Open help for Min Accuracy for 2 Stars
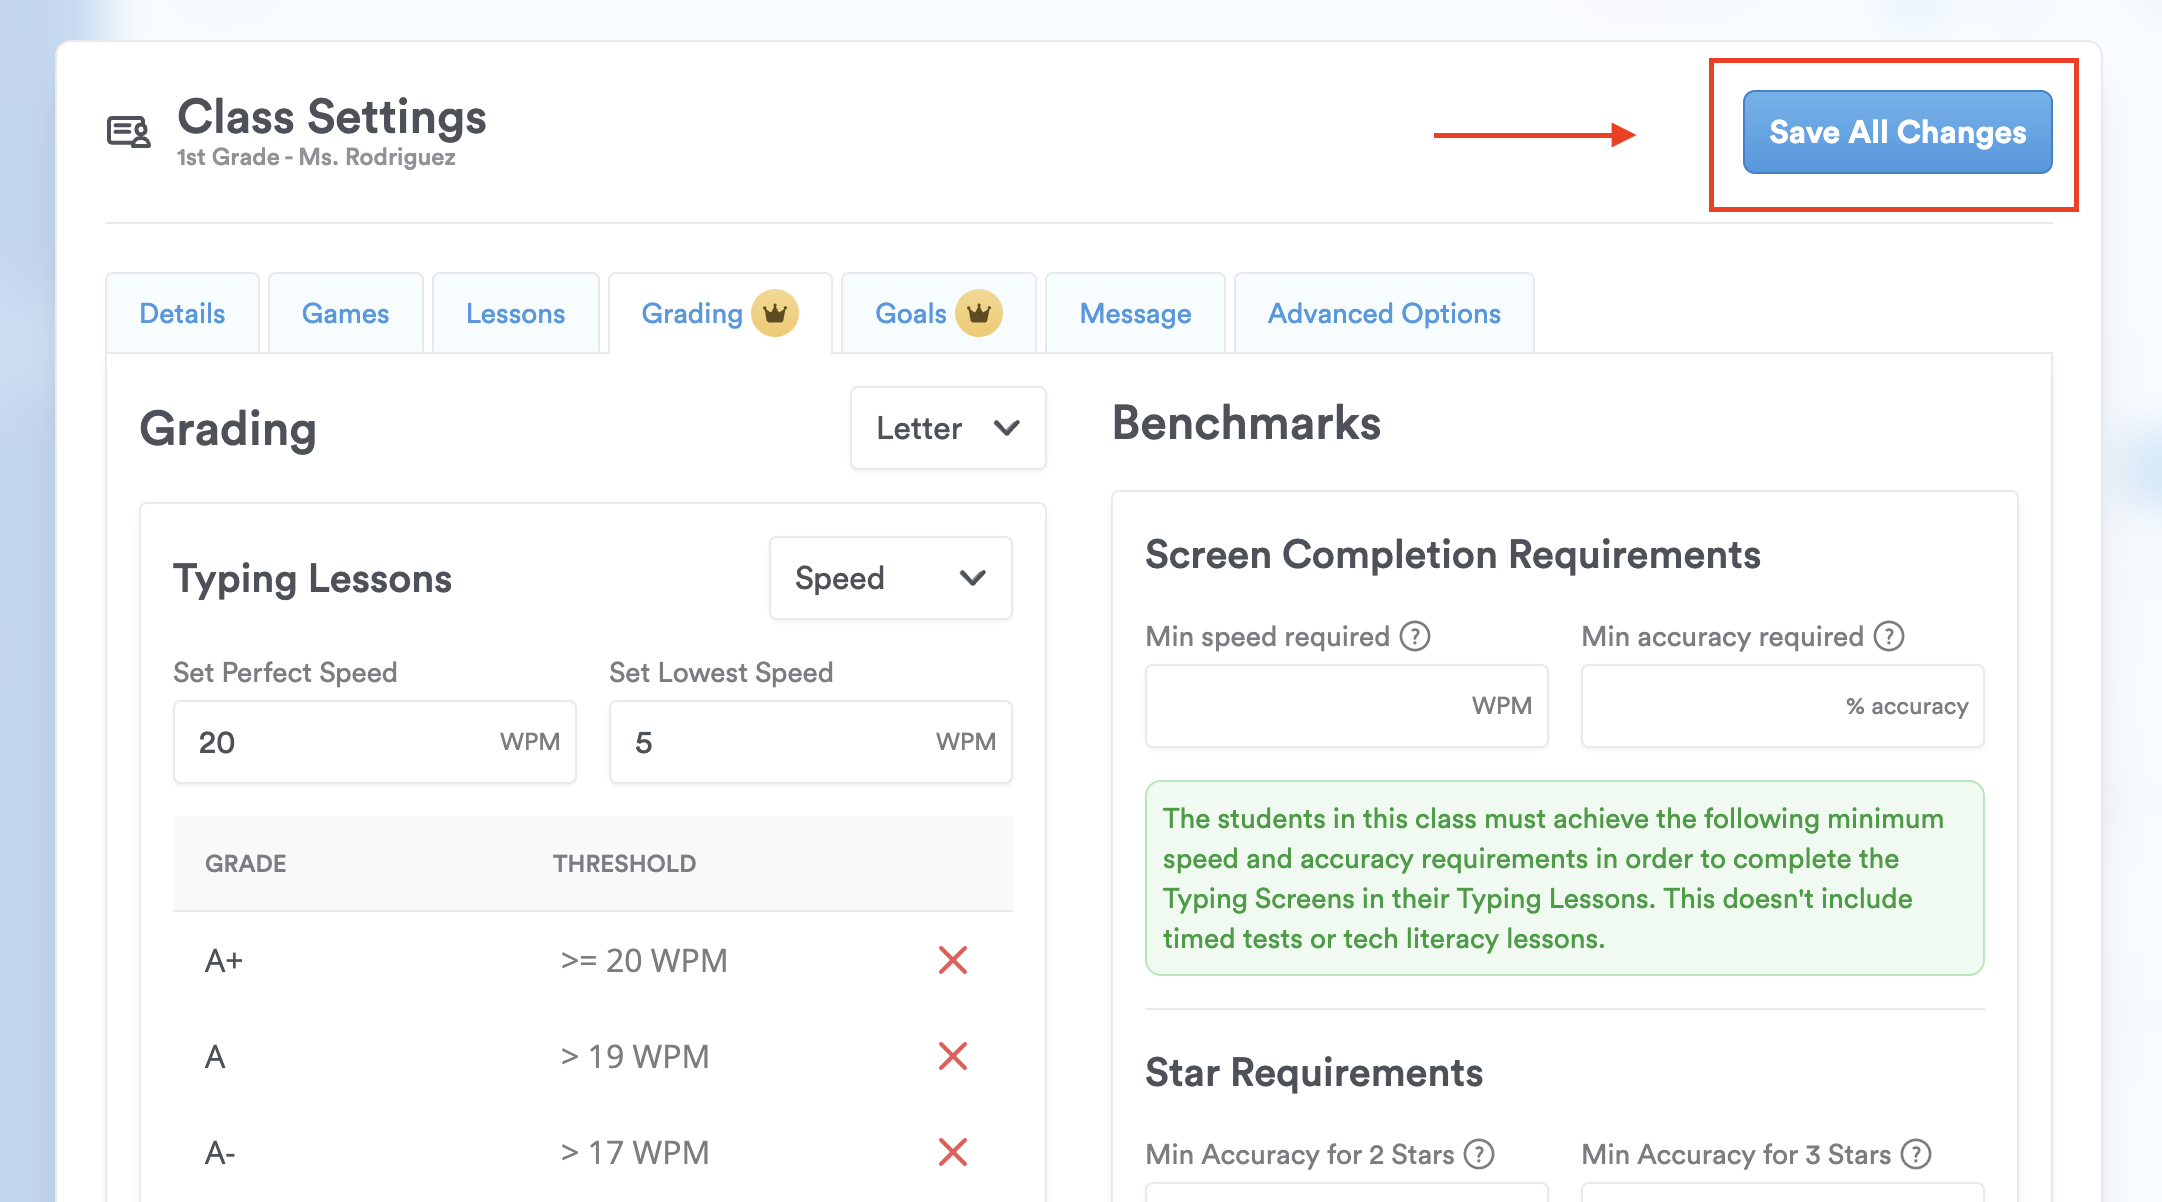 [x=1478, y=1154]
